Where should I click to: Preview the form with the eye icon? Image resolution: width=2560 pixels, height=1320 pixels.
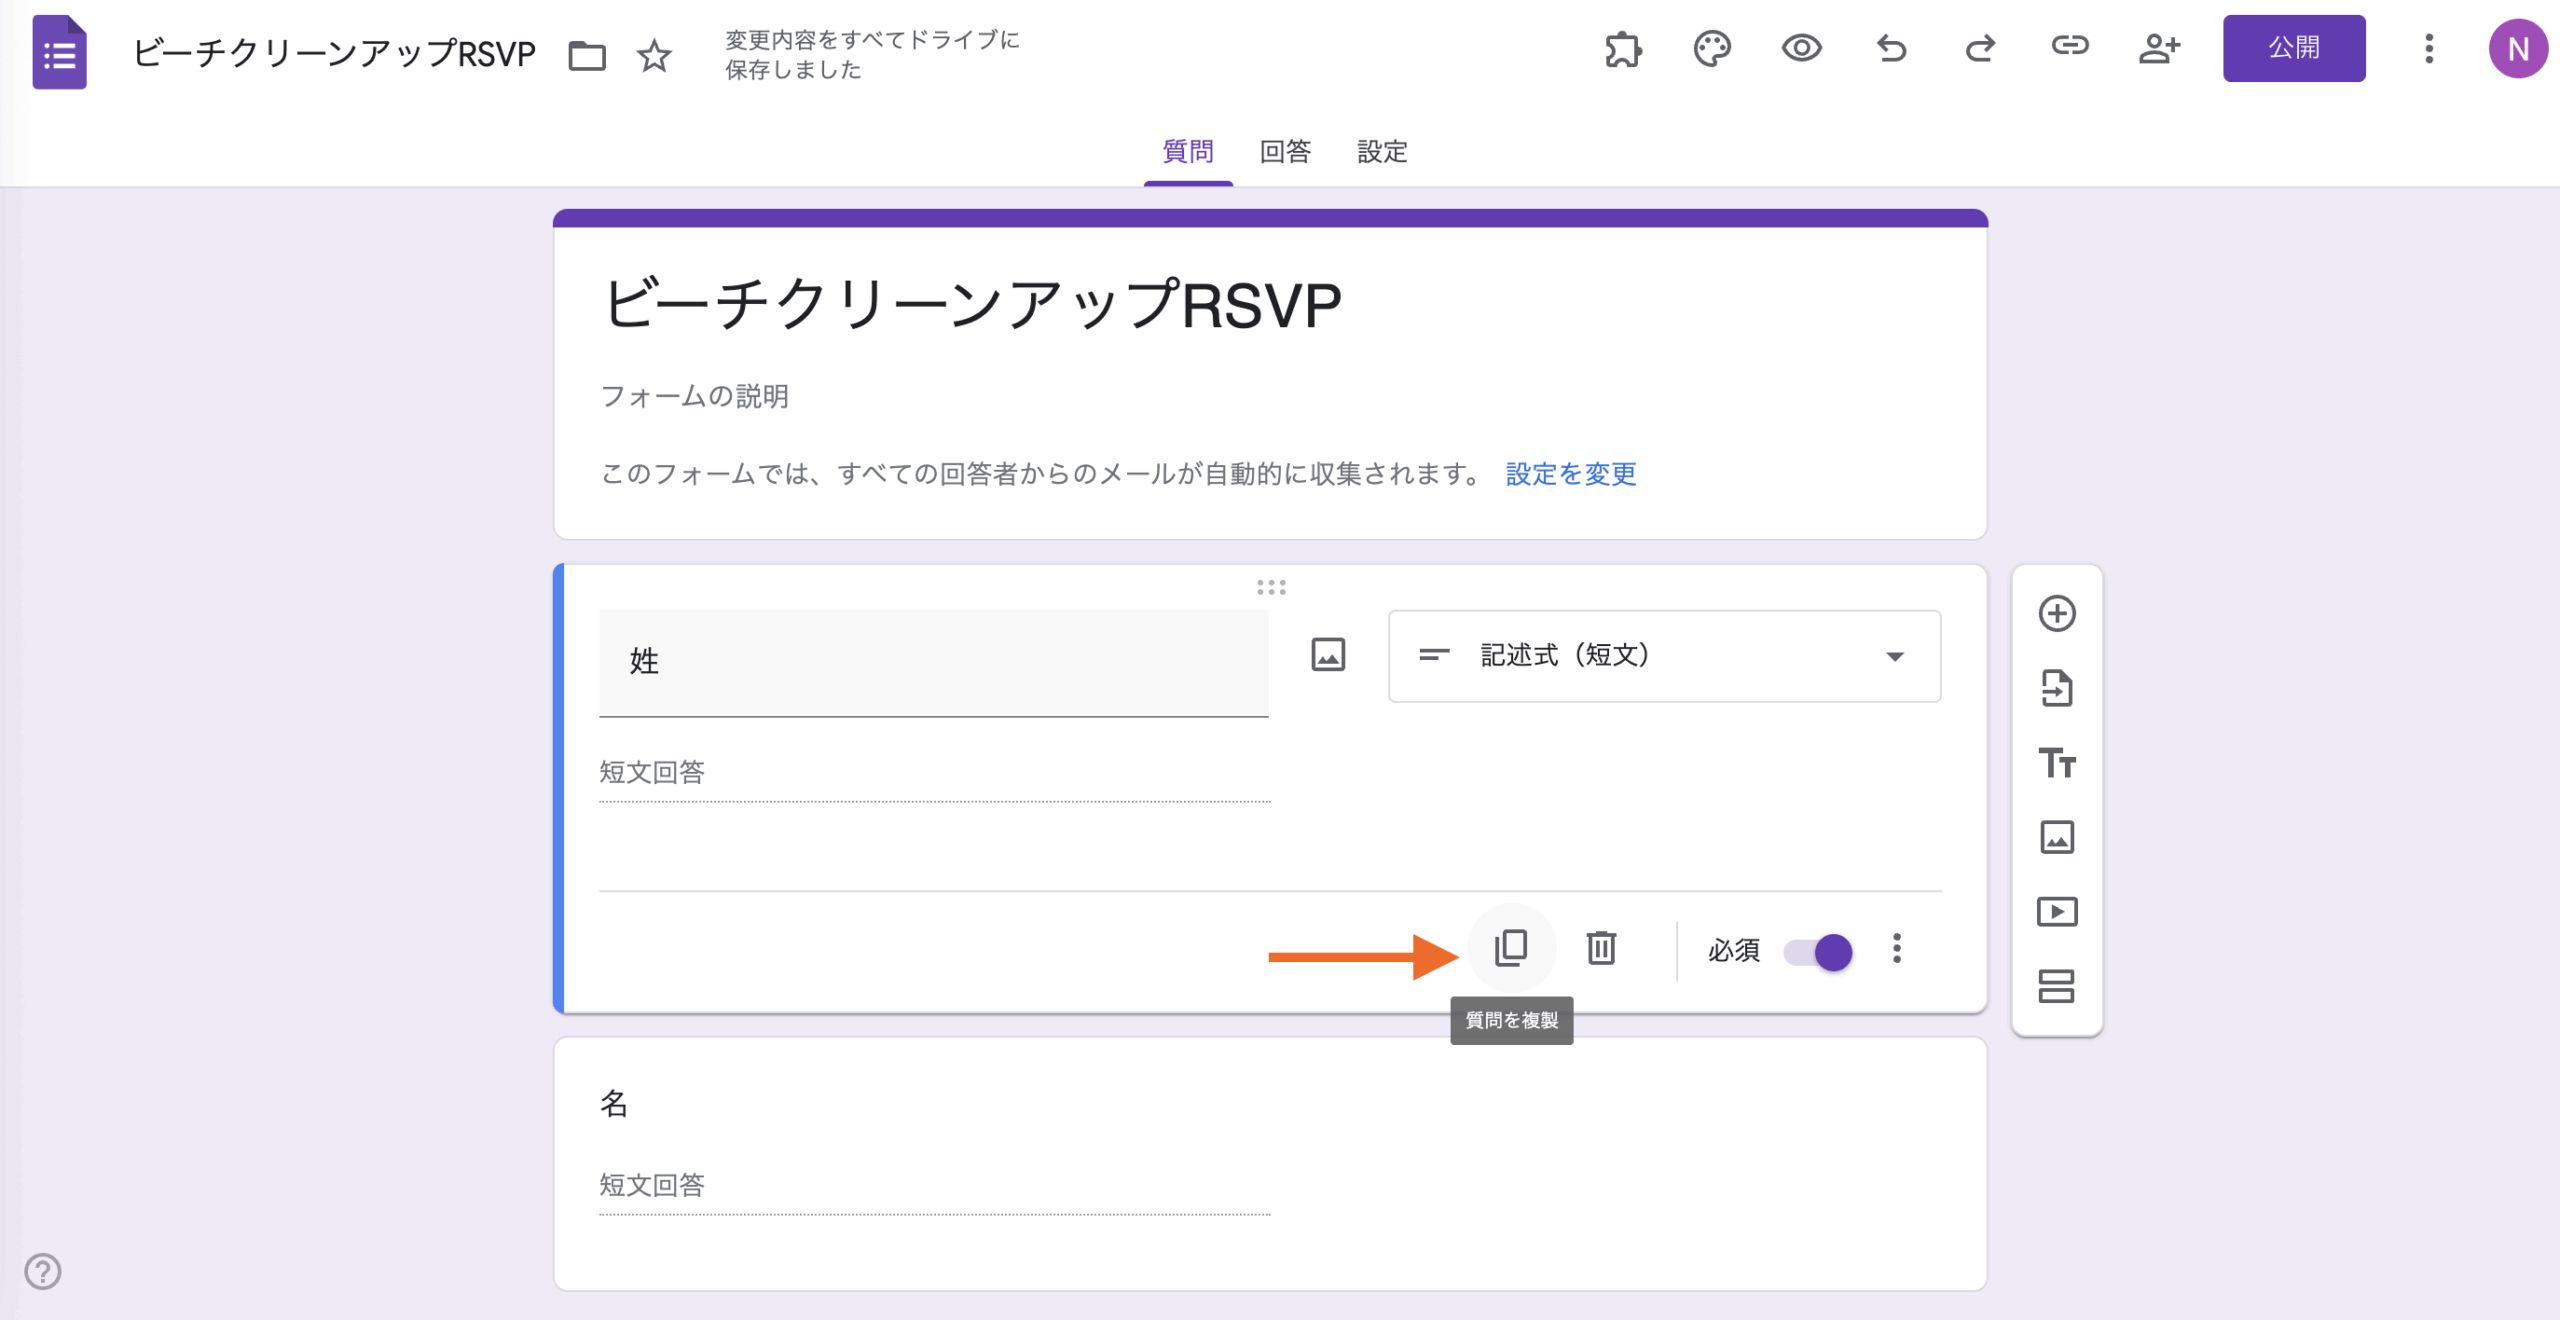click(x=1801, y=48)
